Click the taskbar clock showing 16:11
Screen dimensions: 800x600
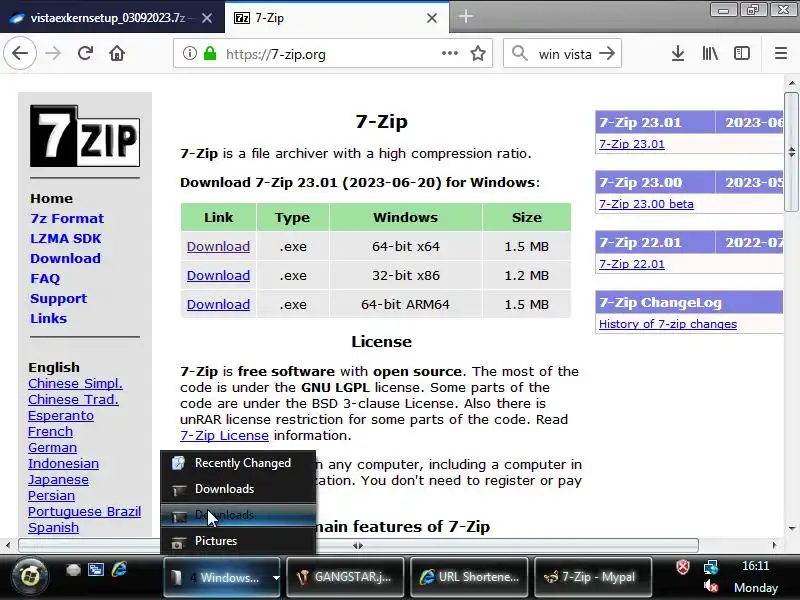tap(756, 566)
